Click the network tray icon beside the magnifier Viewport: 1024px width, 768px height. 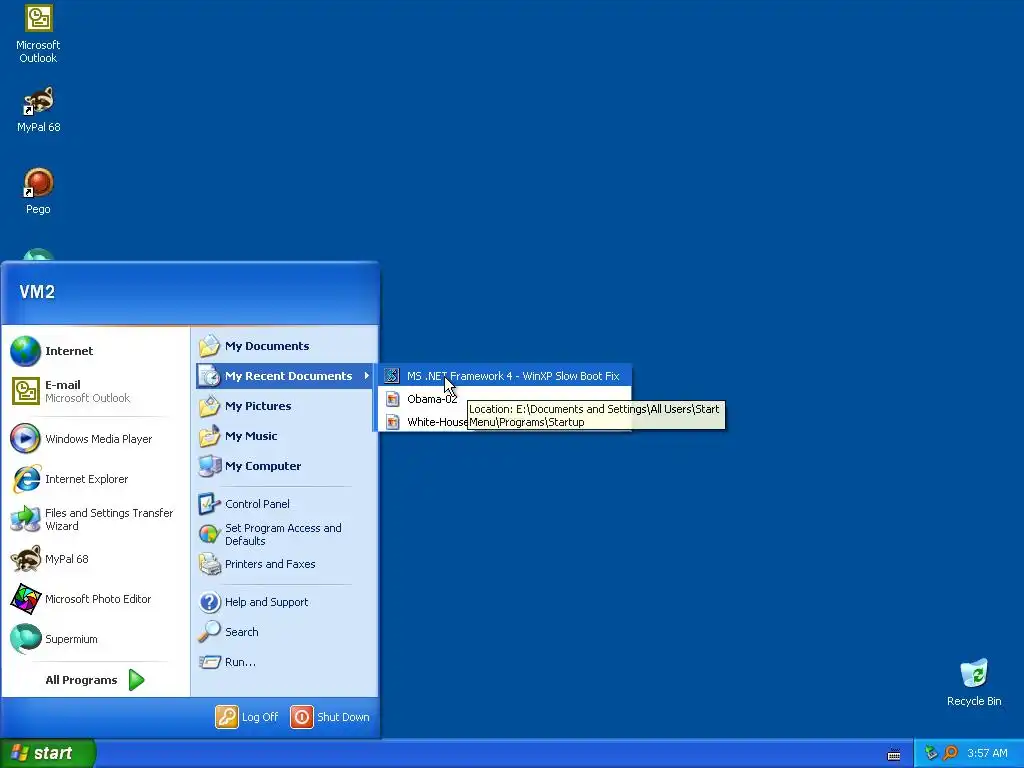pyautogui.click(x=931, y=753)
